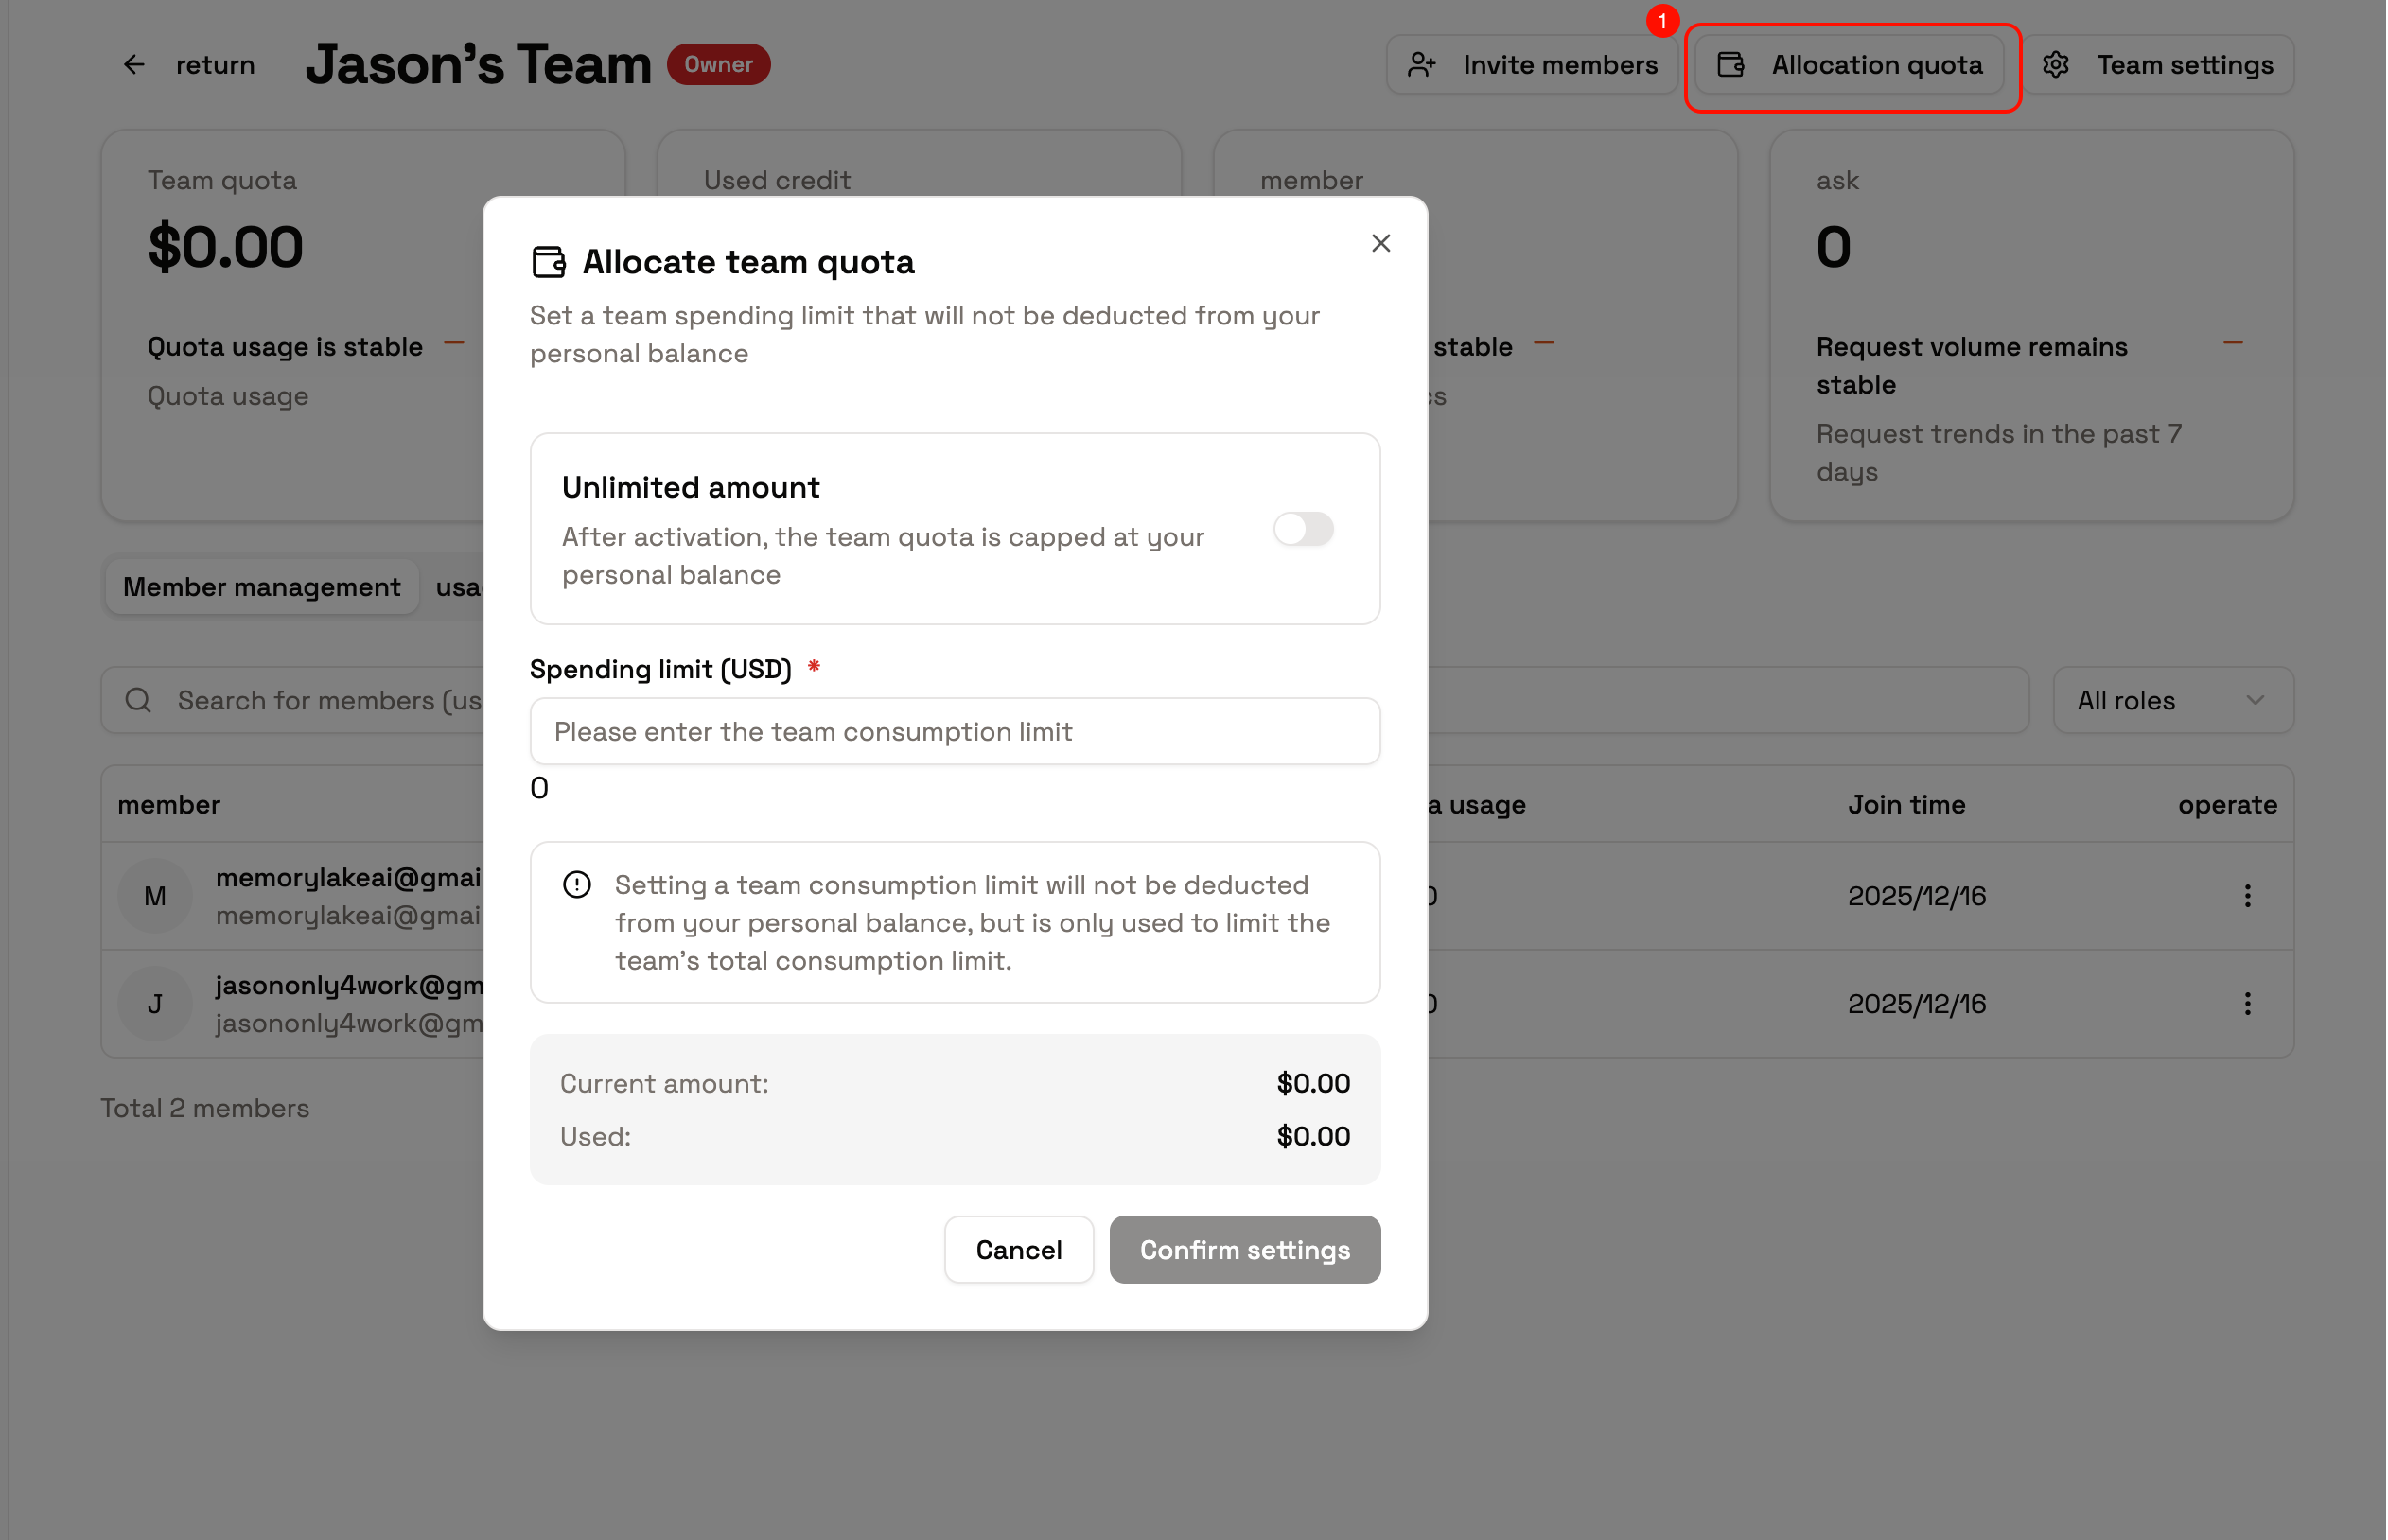
Task: Click the red notification badge above Allocation quota
Action: [x=1661, y=20]
